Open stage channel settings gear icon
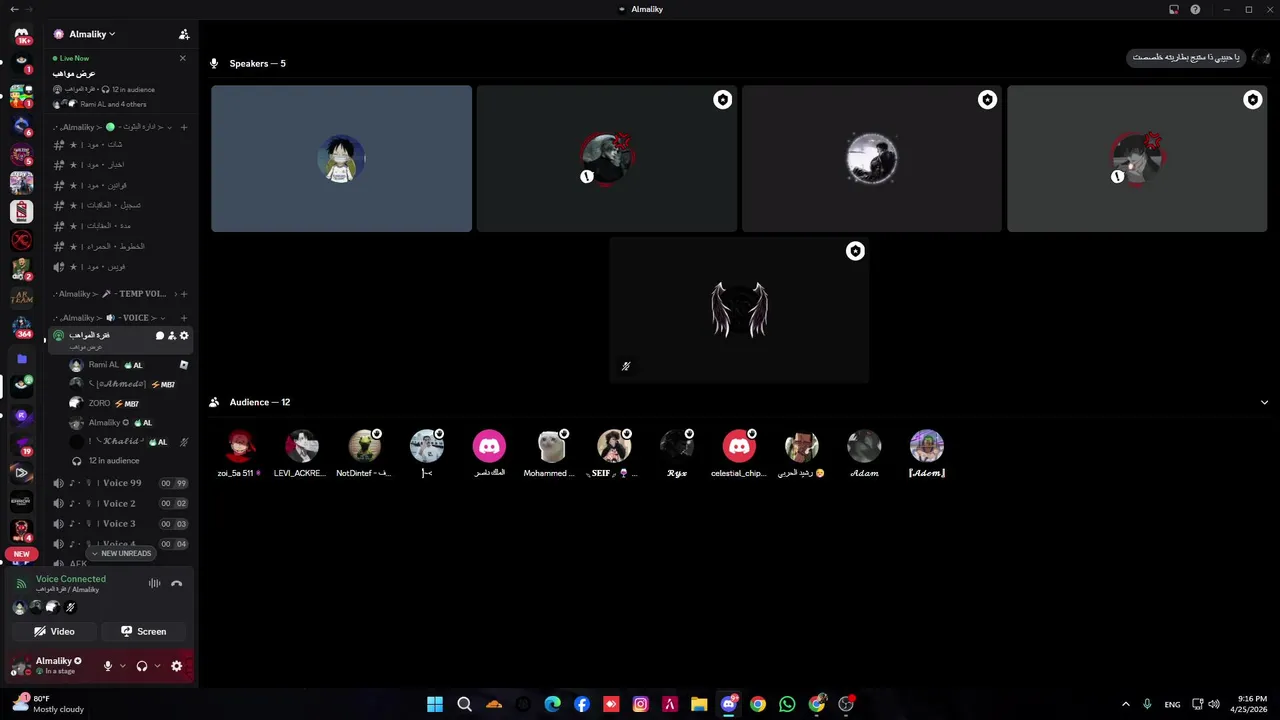The image size is (1280, 720). pos(184,336)
